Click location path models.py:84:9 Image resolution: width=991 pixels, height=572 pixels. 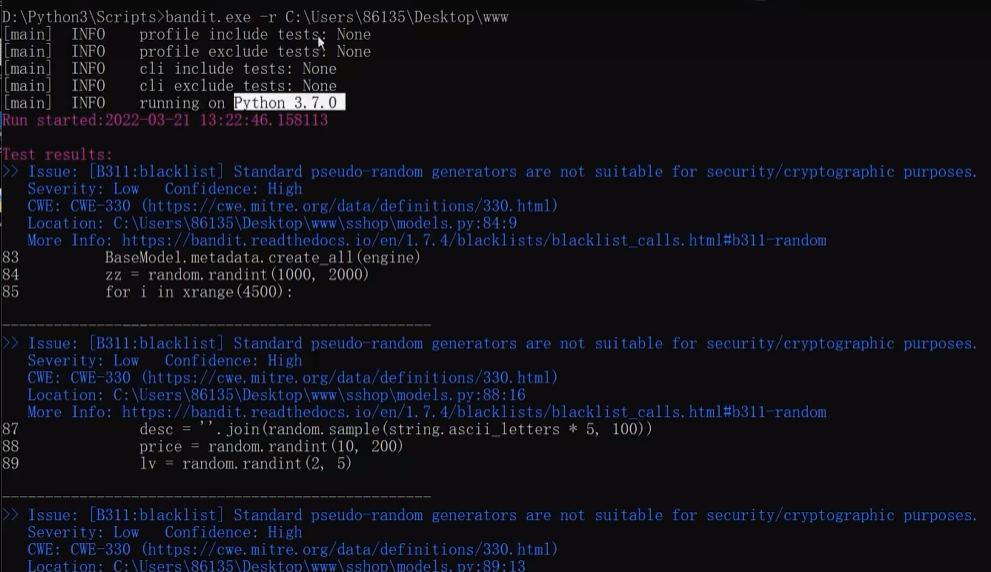(315, 223)
